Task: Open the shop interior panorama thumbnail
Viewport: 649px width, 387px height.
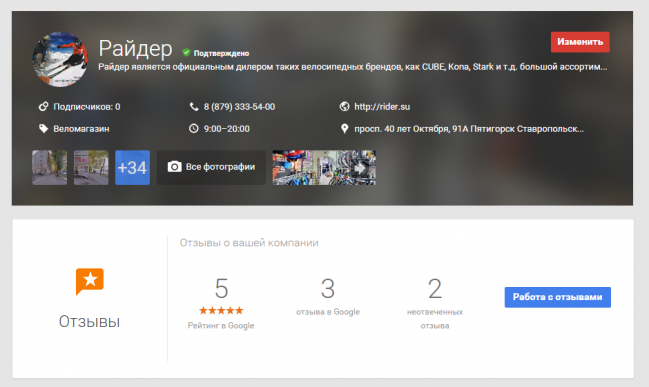Action: [324, 167]
